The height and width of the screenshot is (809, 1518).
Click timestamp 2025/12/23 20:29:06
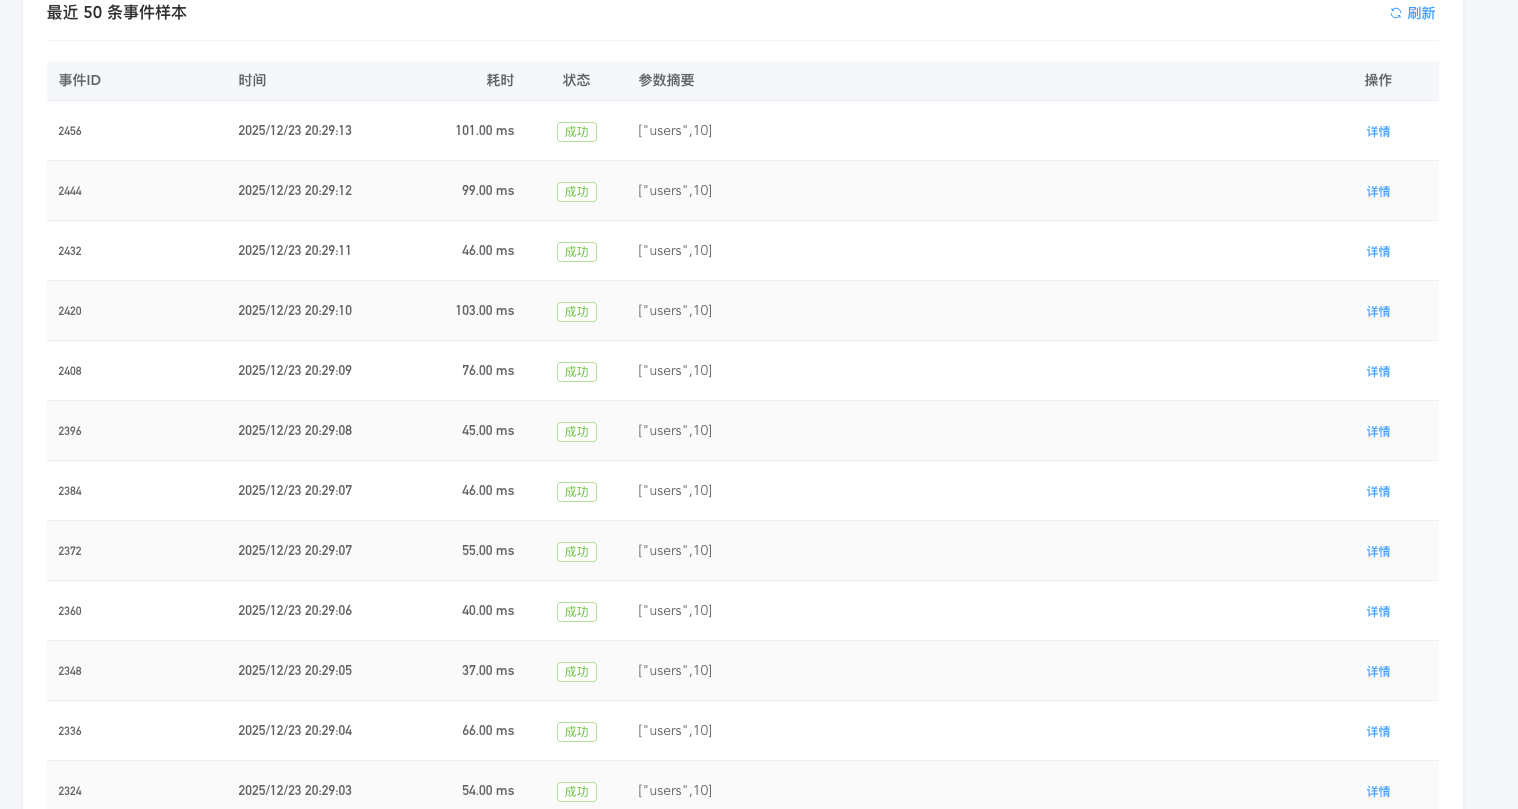click(295, 611)
